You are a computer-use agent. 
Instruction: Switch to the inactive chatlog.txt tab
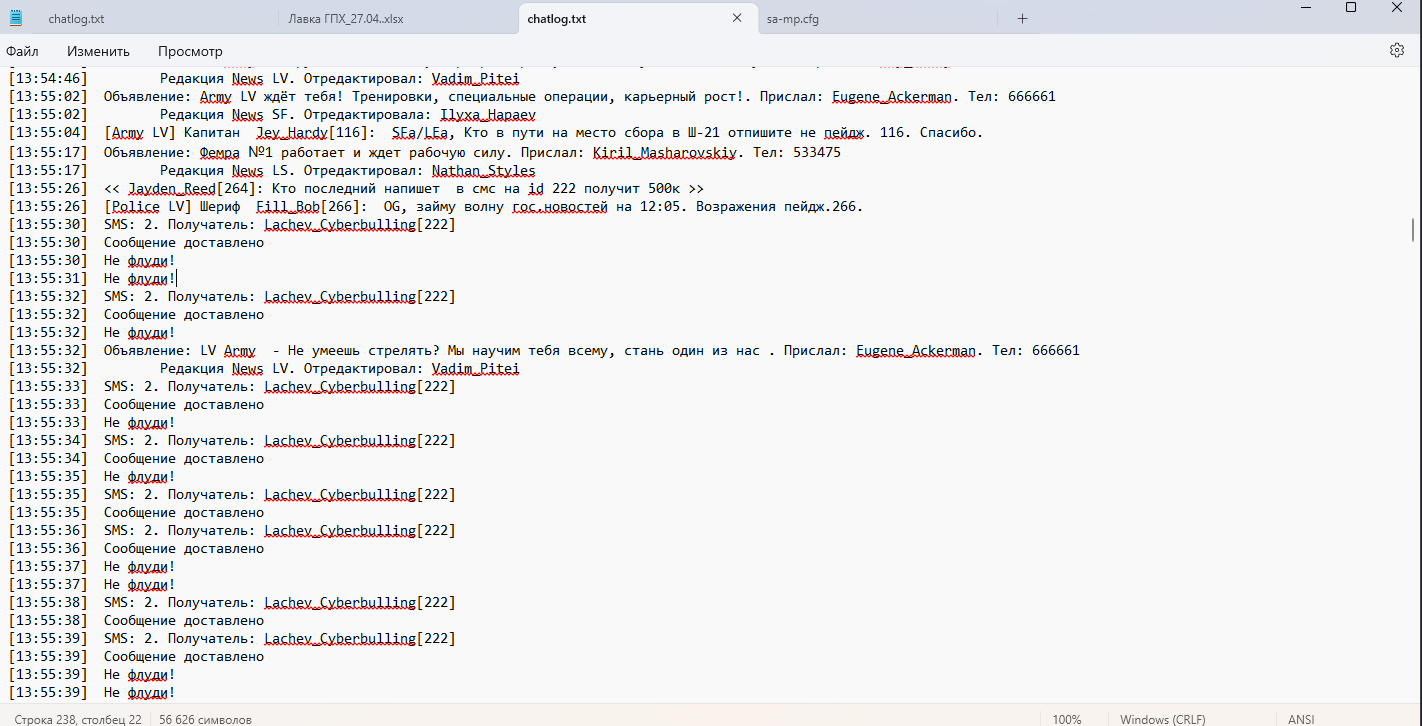76,19
